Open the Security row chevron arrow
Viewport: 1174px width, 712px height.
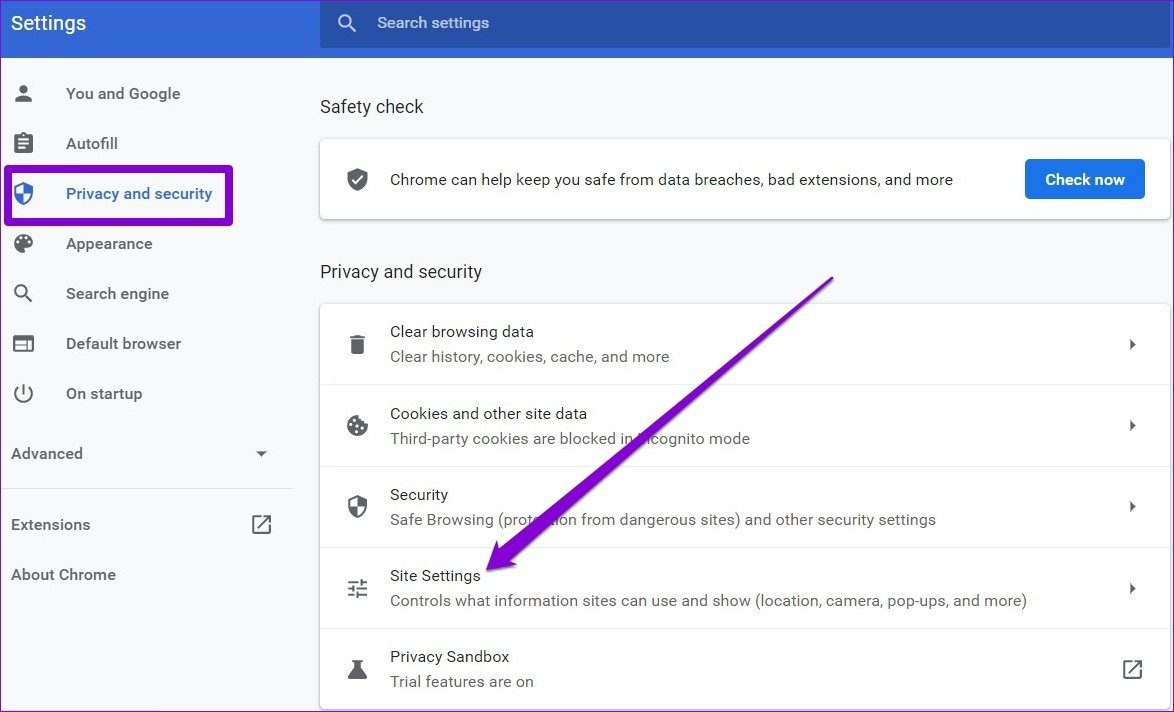pos(1133,507)
